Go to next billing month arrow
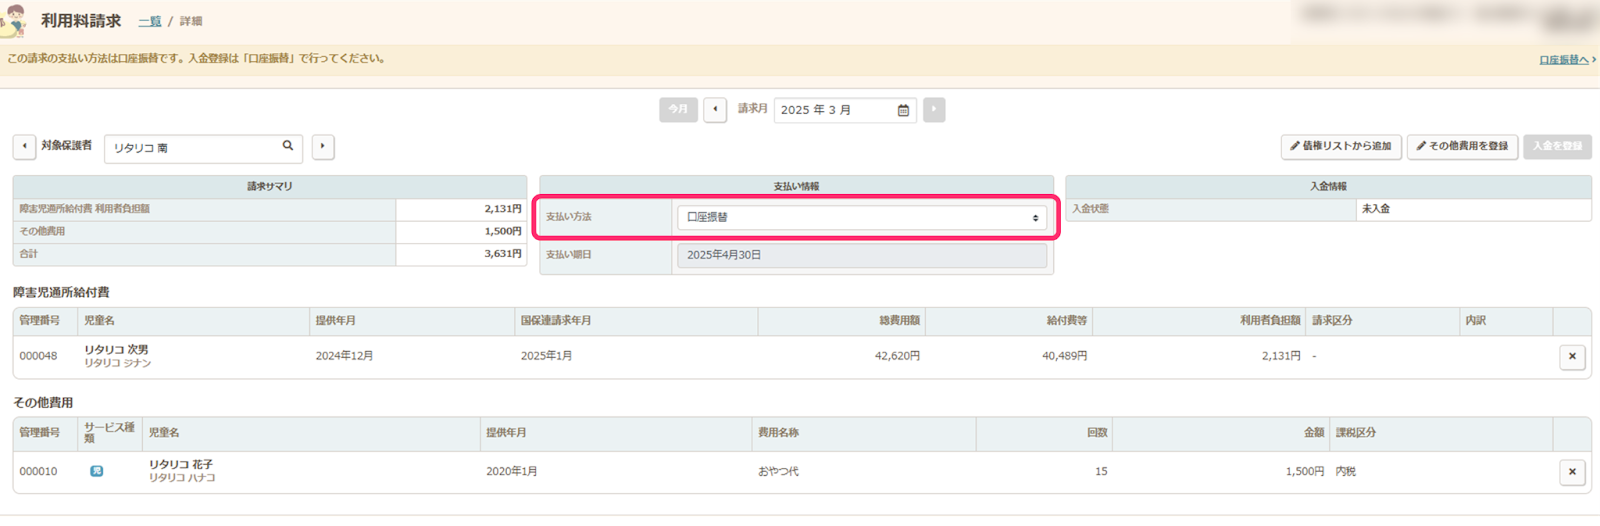 [x=934, y=110]
